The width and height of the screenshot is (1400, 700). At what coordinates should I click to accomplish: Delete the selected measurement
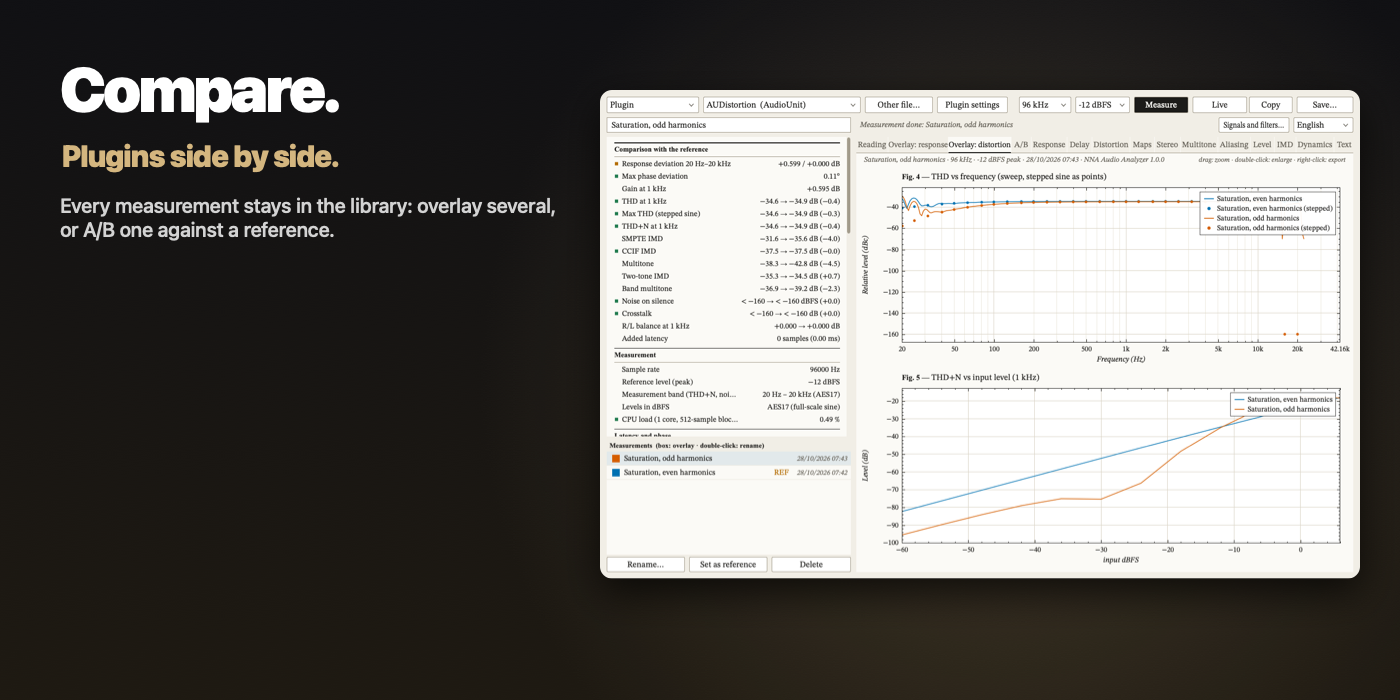point(811,564)
